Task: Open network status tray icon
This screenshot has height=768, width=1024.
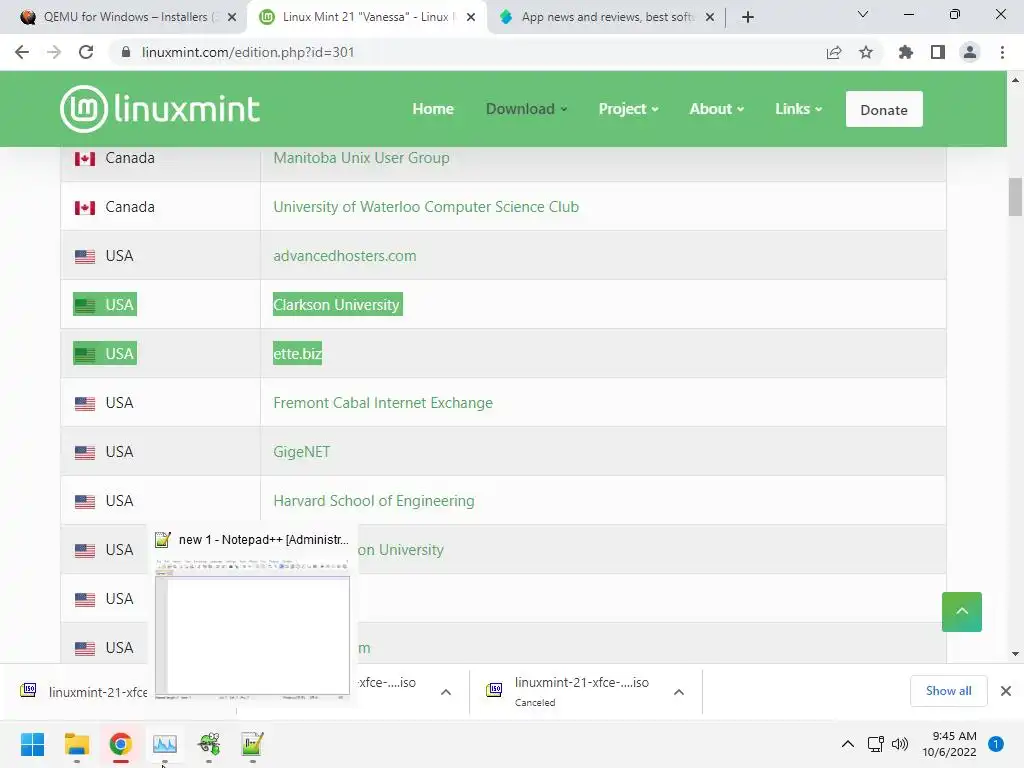Action: coord(875,744)
